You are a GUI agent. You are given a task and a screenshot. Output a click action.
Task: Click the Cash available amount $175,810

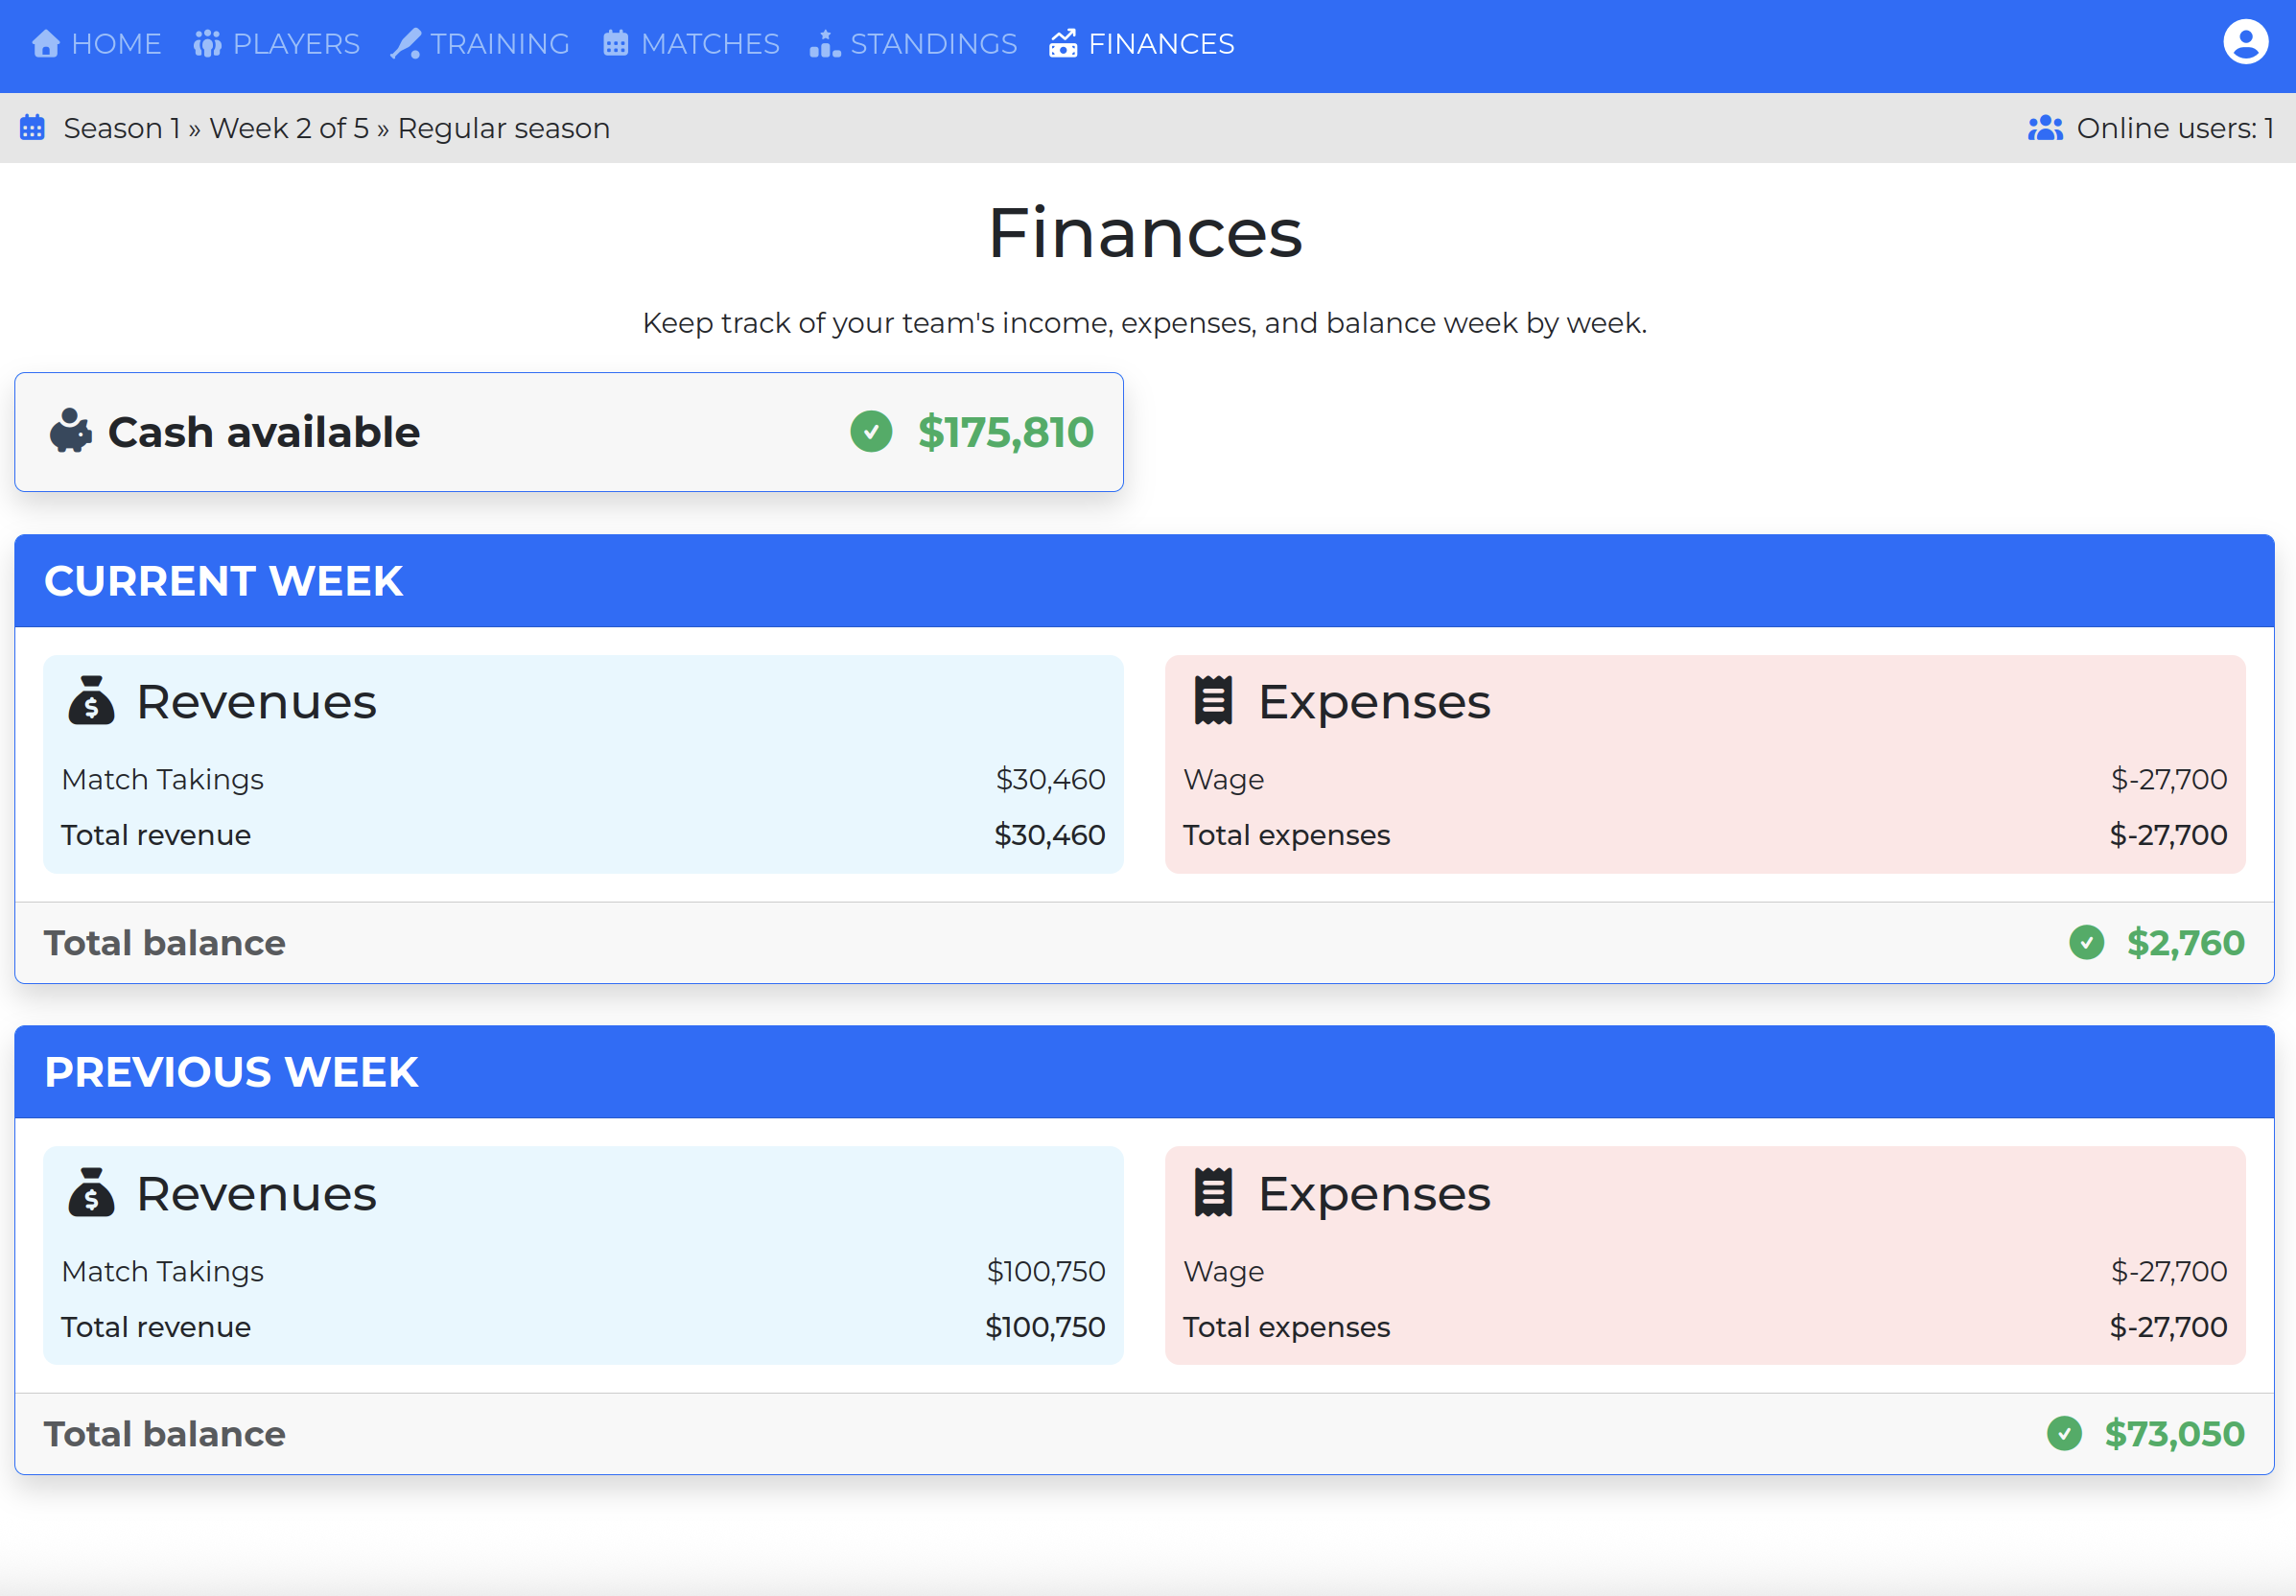coord(1005,432)
